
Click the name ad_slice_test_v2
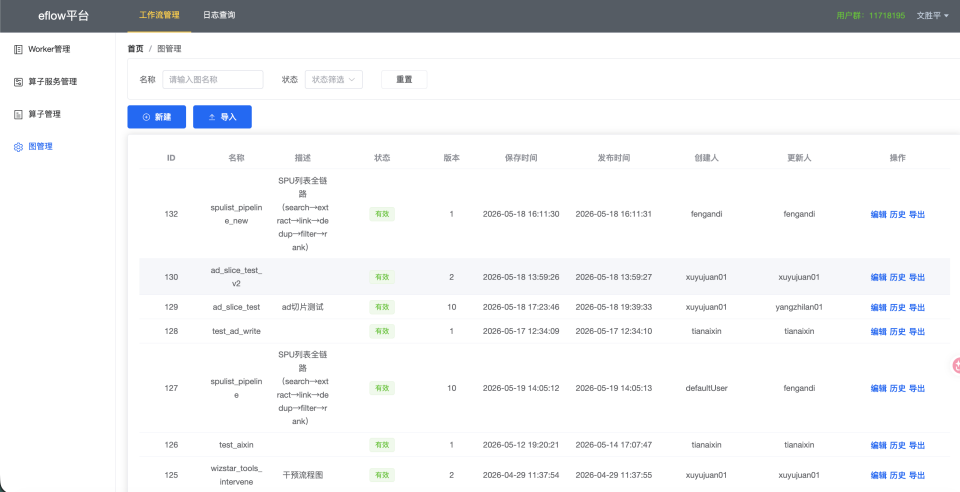tap(236, 277)
